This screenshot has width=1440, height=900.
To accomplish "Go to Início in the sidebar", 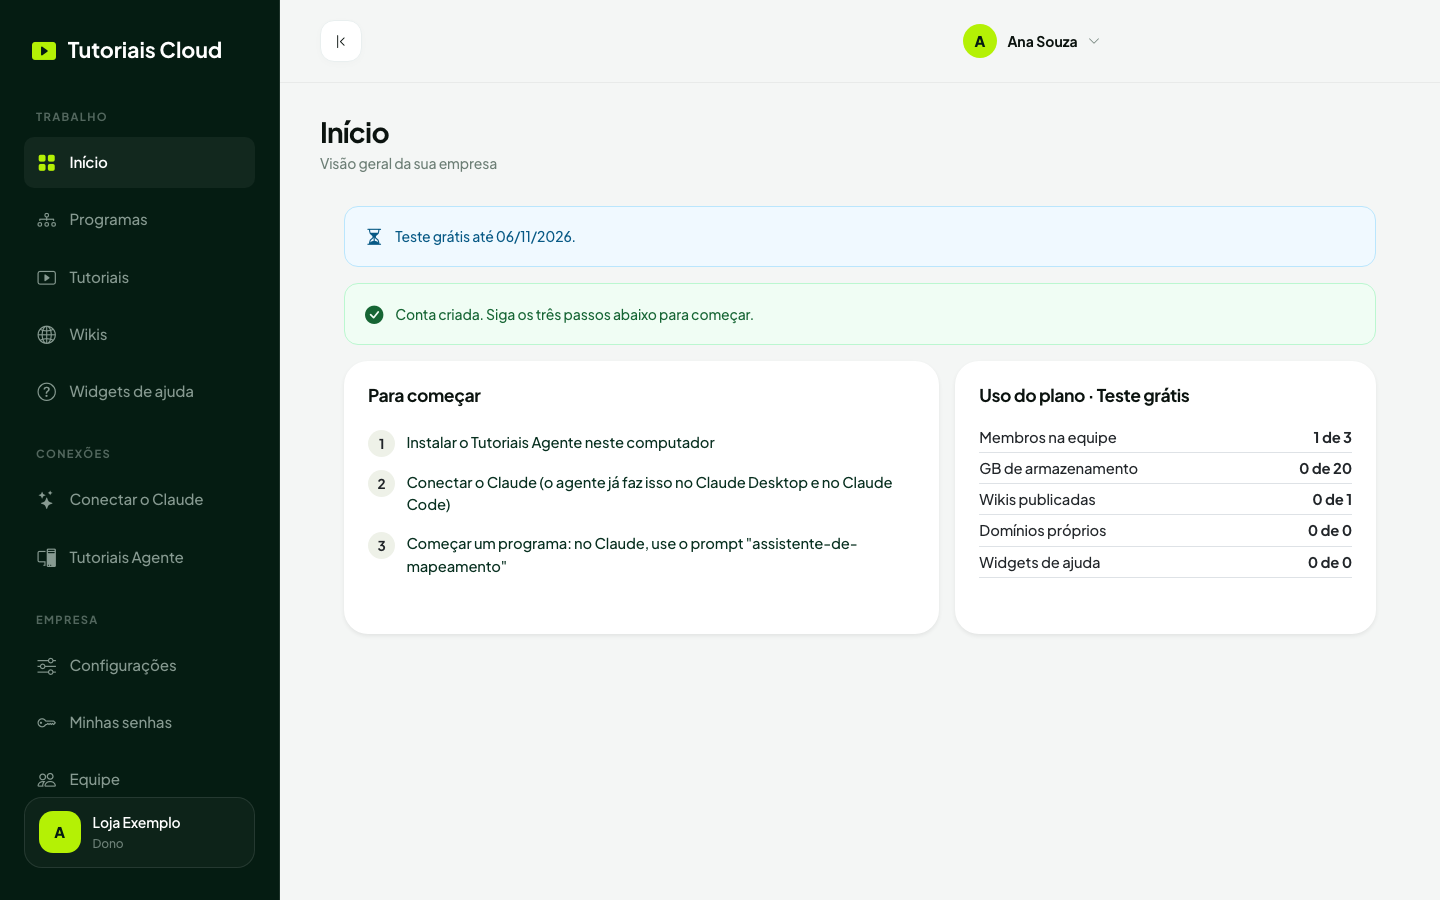I will (x=139, y=162).
